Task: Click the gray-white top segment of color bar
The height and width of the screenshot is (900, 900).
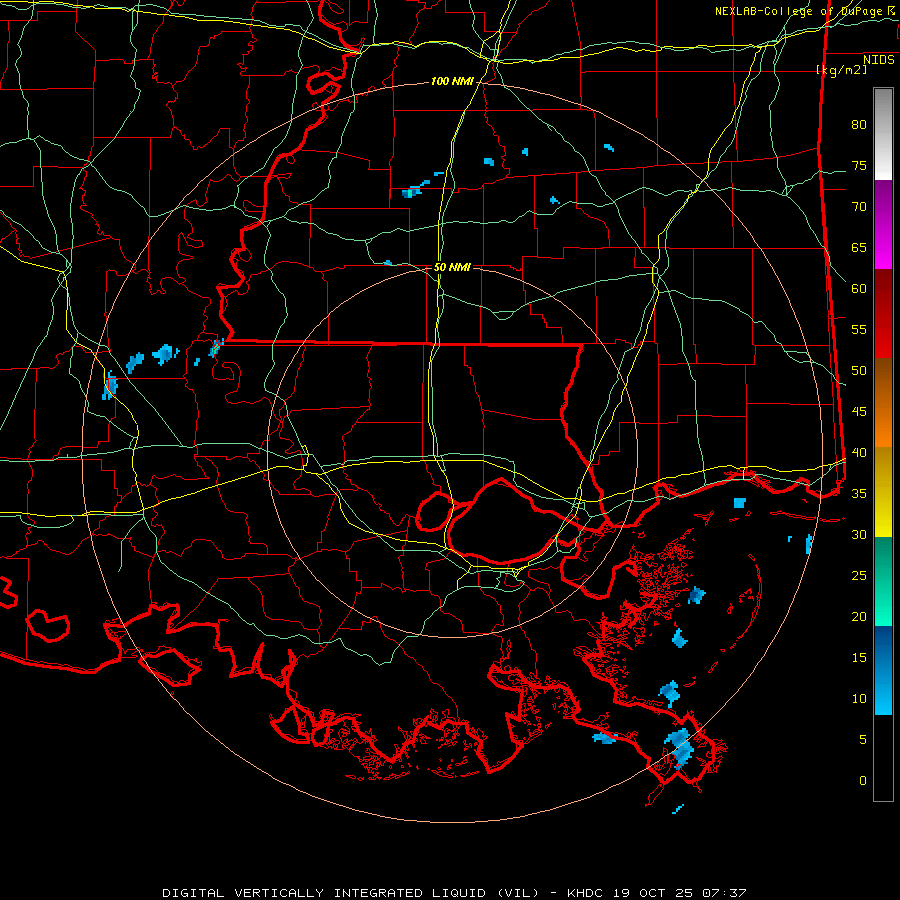Action: point(883,134)
